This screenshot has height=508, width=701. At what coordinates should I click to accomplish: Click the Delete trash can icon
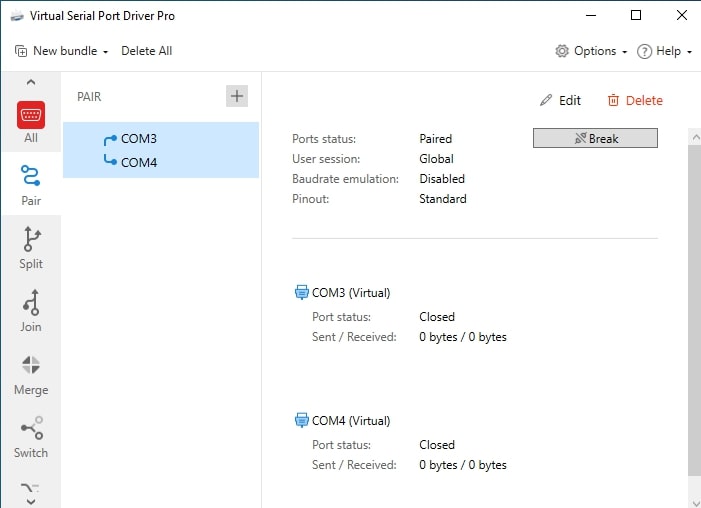[613, 100]
